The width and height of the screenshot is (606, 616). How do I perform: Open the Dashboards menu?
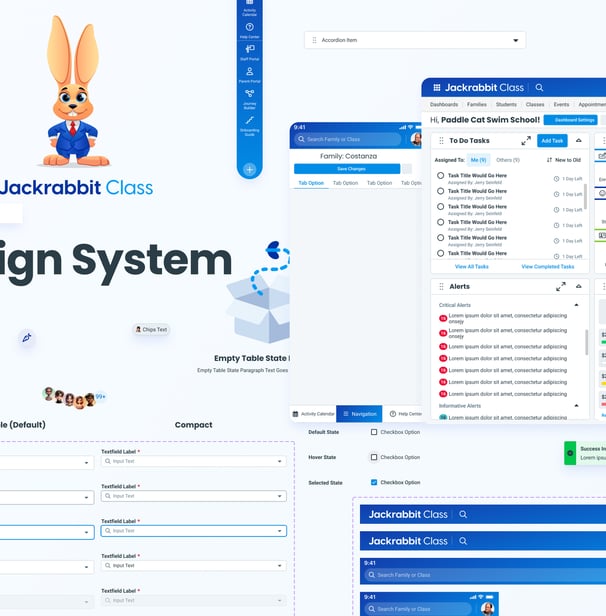(444, 104)
